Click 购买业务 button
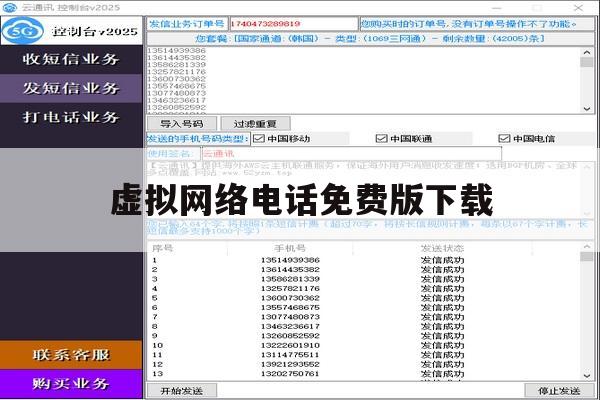 [71, 384]
